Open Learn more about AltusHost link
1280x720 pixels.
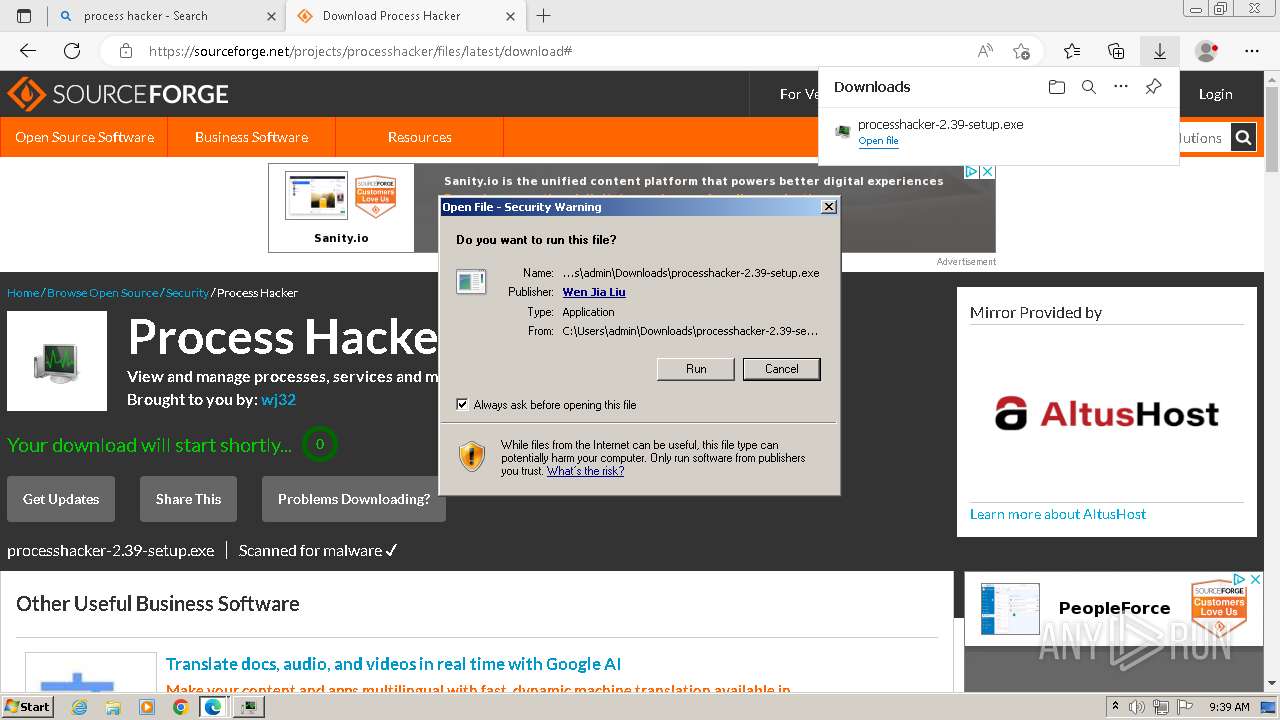(x=1058, y=514)
